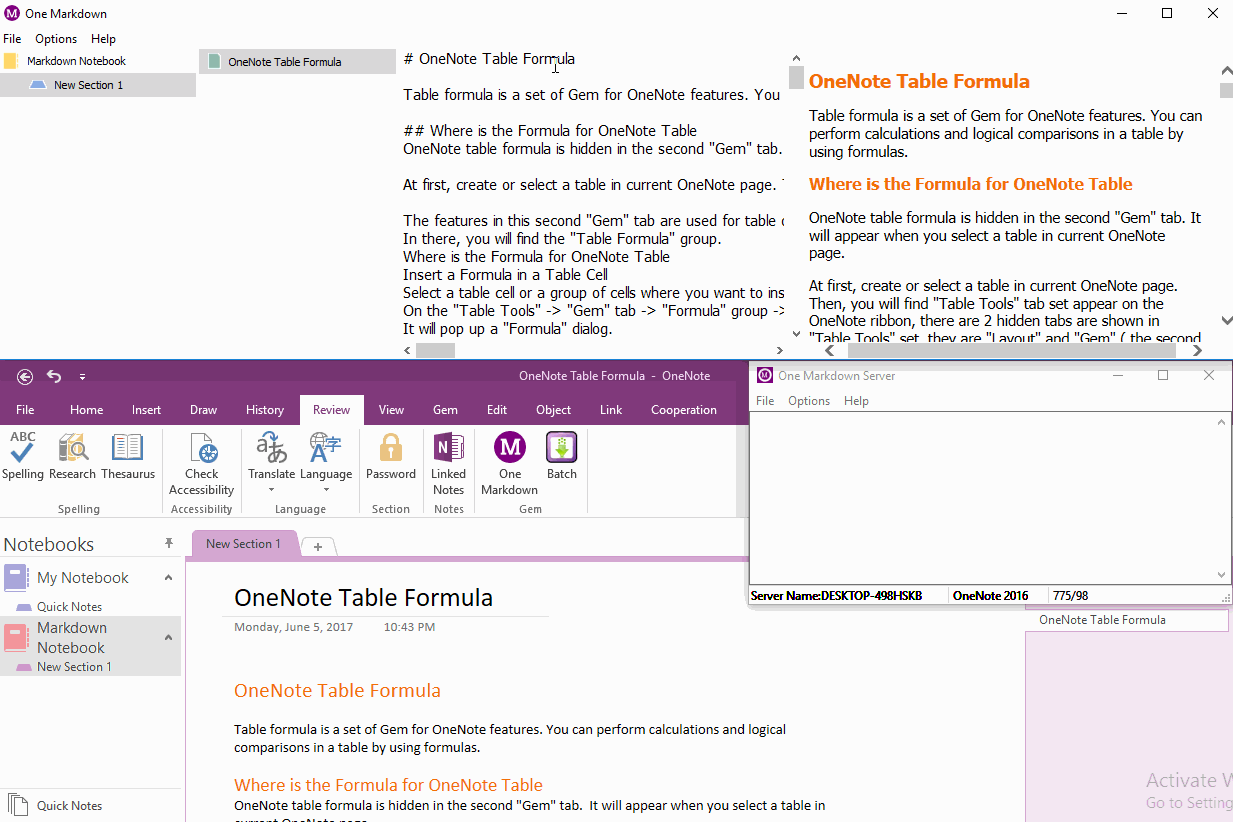Click the red Markdown Notebook icon in OneNote
This screenshot has width=1233, height=822.
point(17,636)
